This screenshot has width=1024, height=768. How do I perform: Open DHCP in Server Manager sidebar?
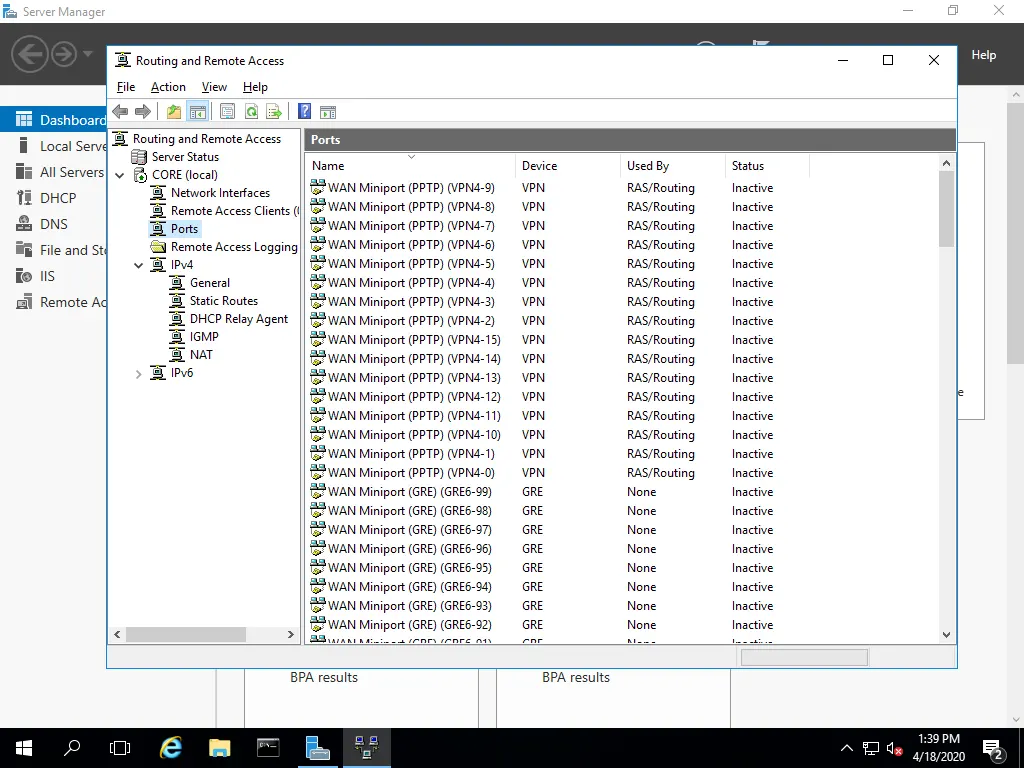click(54, 198)
